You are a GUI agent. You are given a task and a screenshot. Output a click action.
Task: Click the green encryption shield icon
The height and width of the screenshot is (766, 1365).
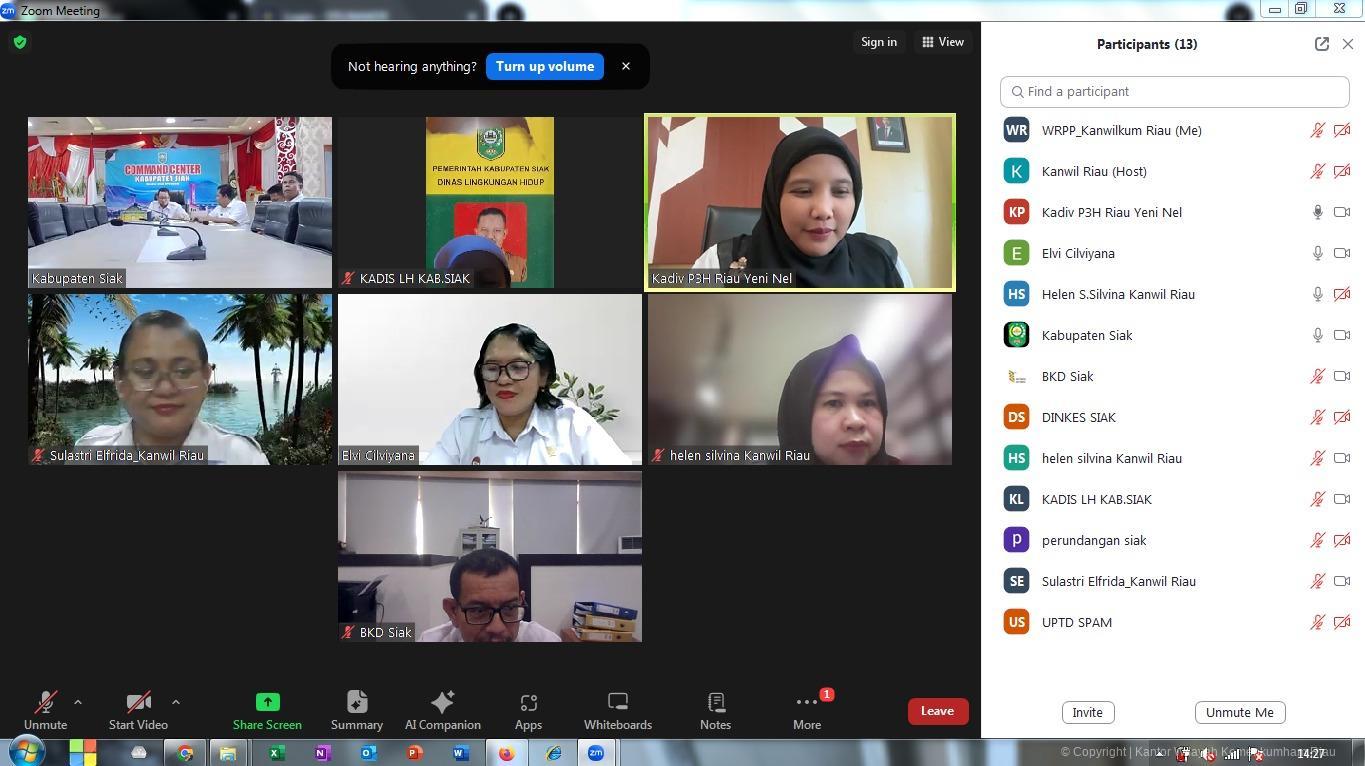[x=20, y=42]
